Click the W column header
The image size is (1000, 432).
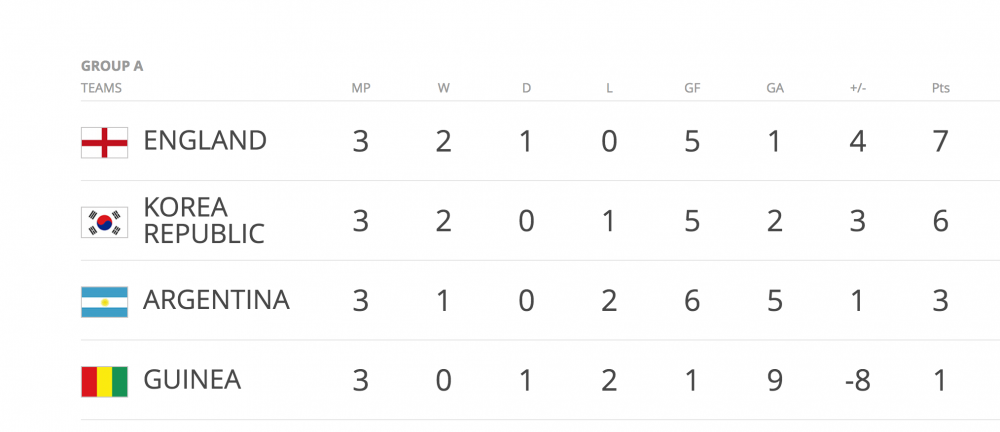tap(443, 88)
